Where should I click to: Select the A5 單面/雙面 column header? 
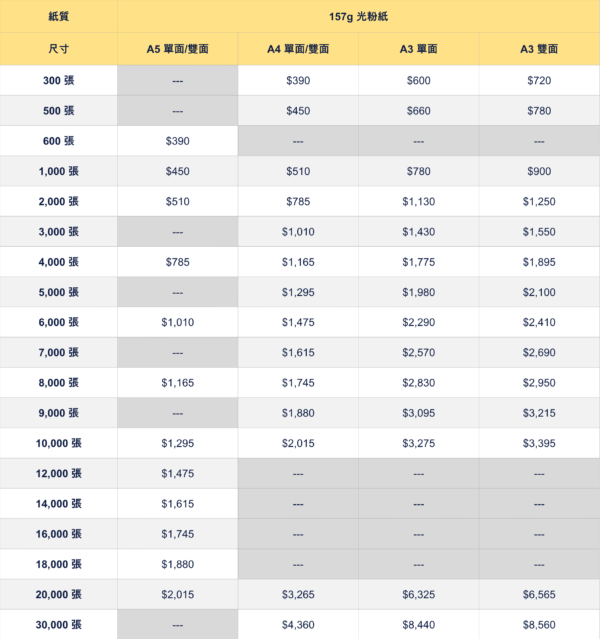click(178, 49)
